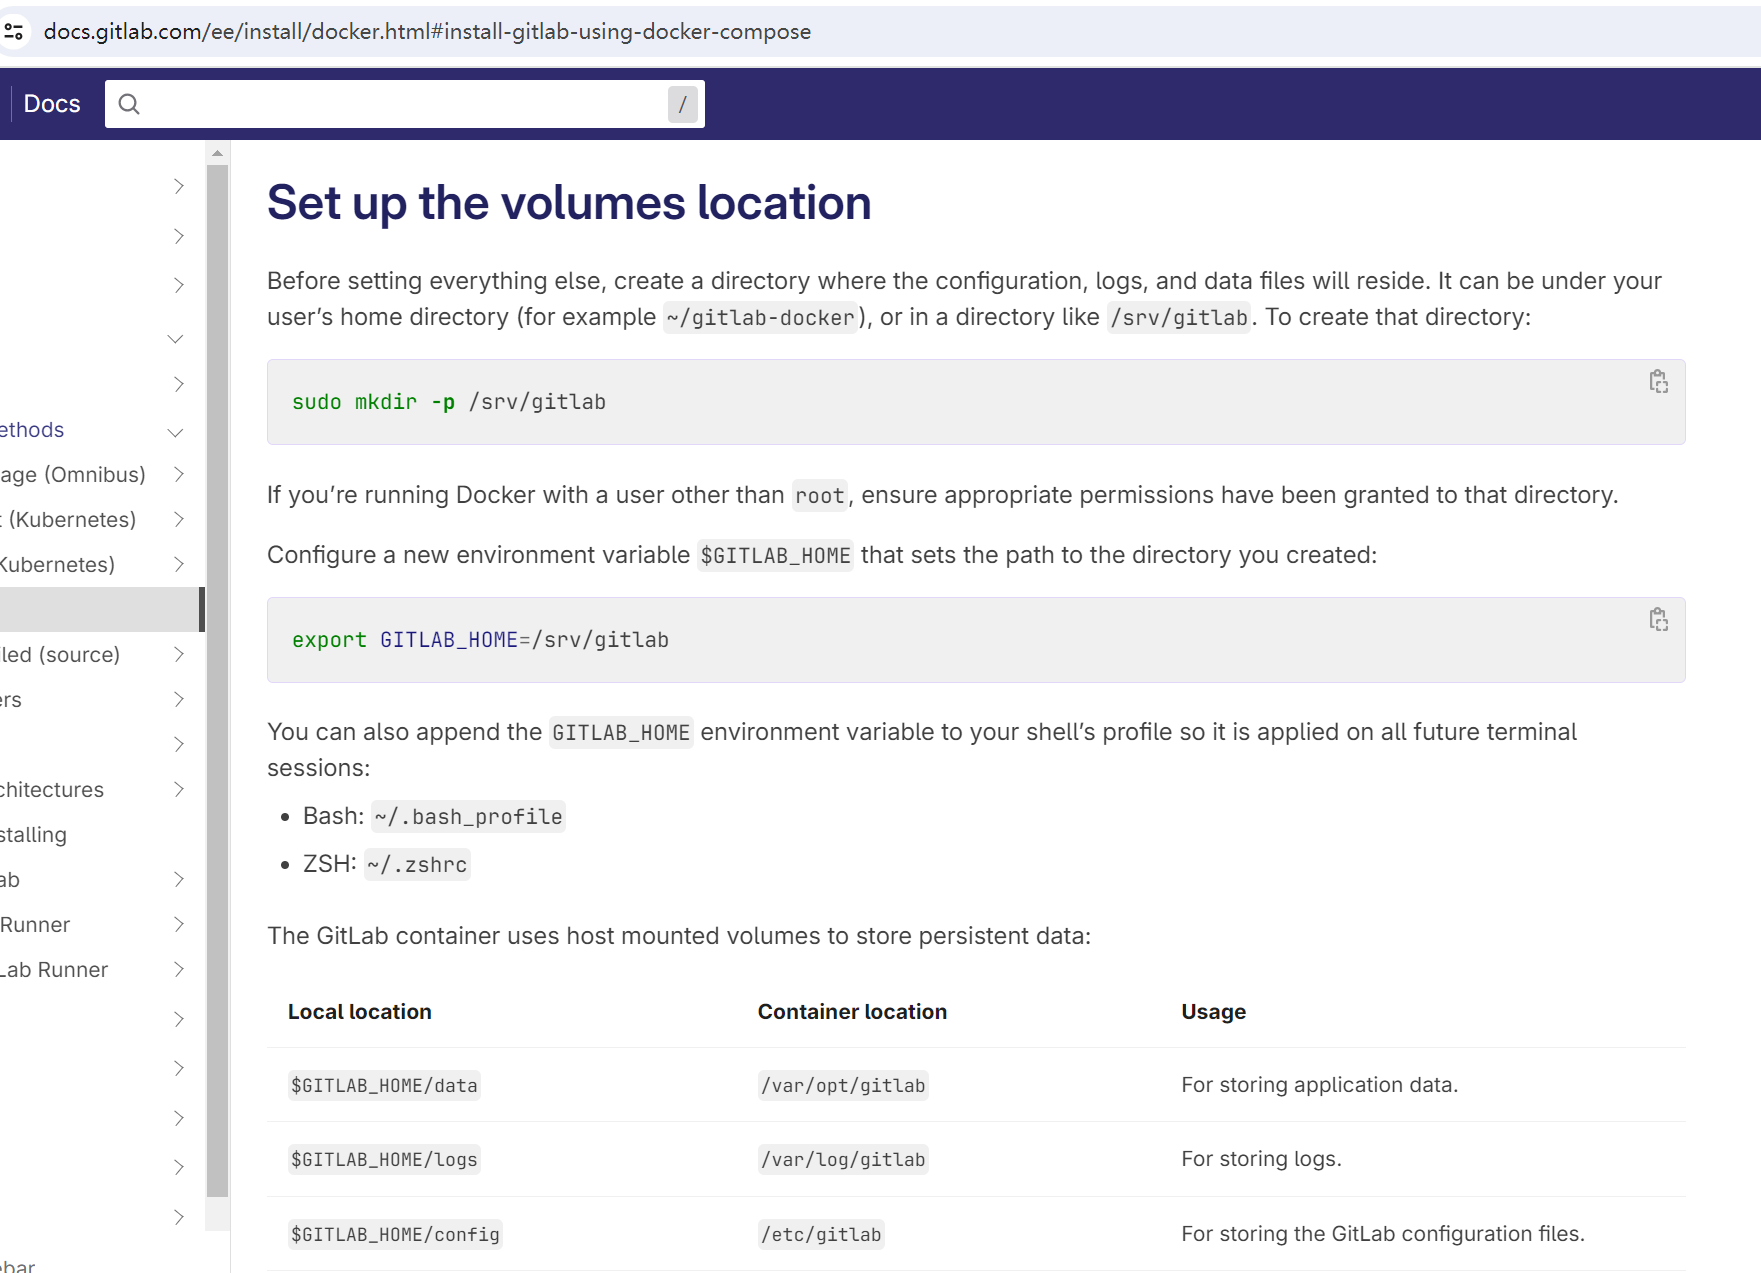Click the Docs link in the header
The image size is (1761, 1273).
51,103
